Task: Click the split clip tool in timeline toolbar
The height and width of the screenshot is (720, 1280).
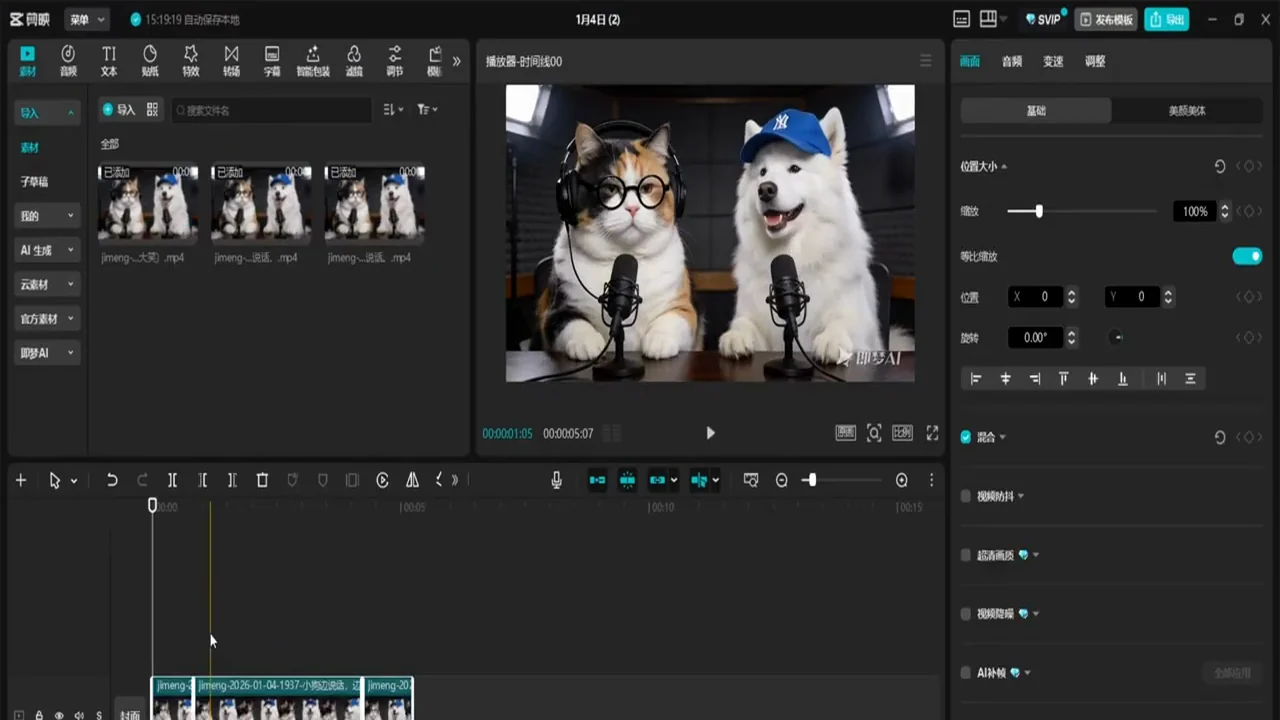Action: point(172,480)
